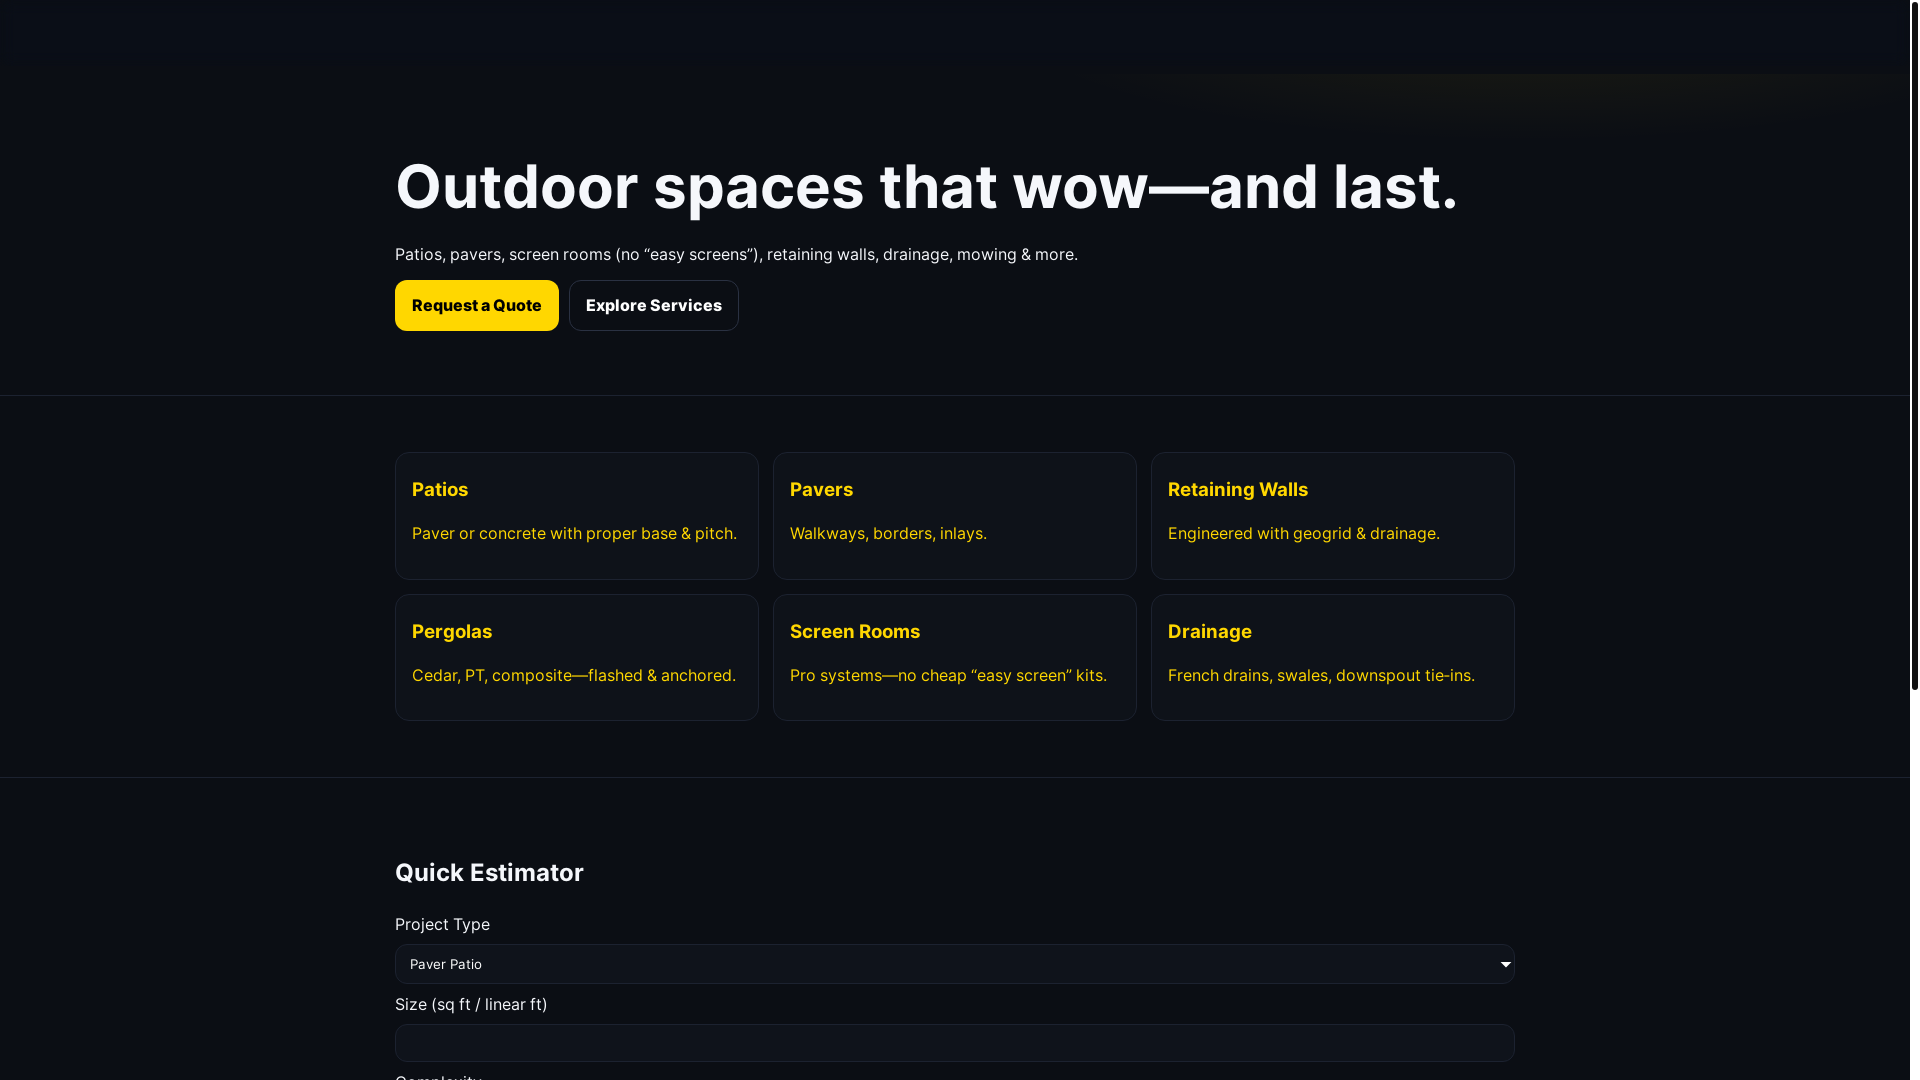Open the Pergolas card
This screenshot has width=1920, height=1080.
click(x=576, y=658)
